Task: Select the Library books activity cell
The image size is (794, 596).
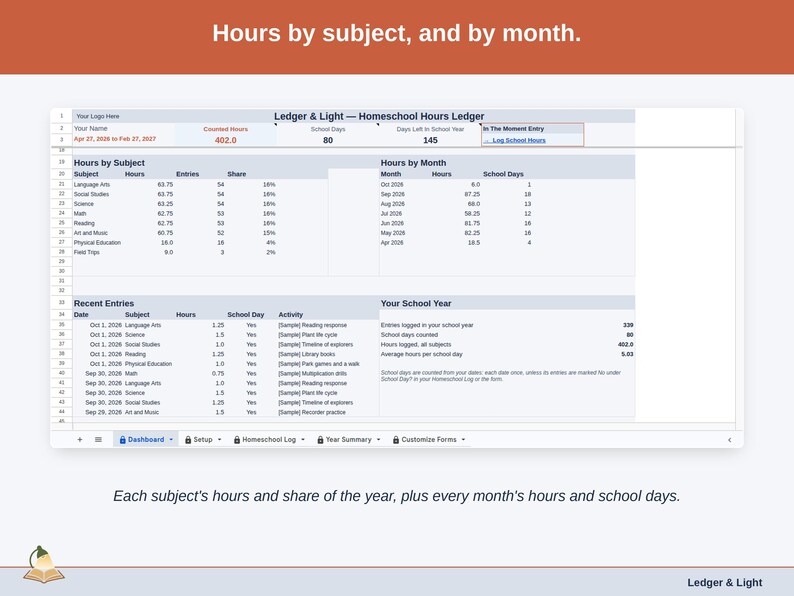Action: 306,354
